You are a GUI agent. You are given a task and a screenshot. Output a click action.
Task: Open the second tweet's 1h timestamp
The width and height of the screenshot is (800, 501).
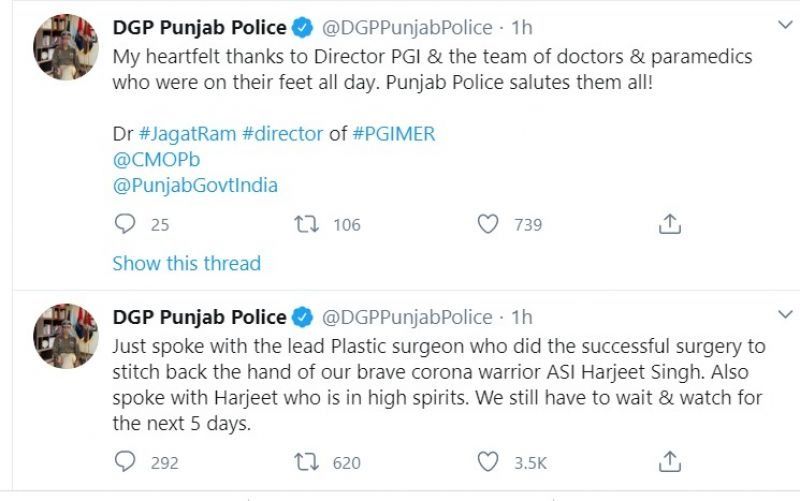pos(521,317)
